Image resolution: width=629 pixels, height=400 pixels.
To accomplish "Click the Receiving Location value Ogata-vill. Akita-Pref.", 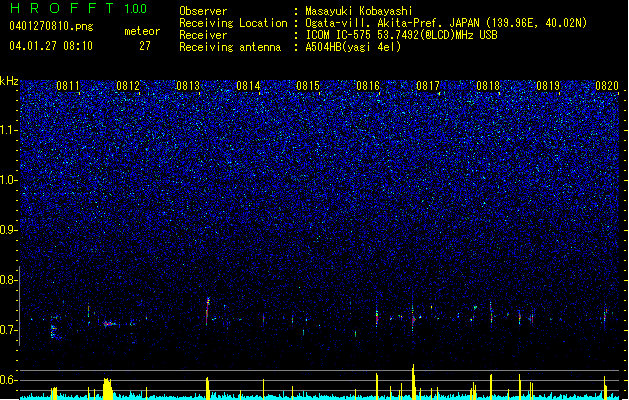I will (x=392, y=23).
